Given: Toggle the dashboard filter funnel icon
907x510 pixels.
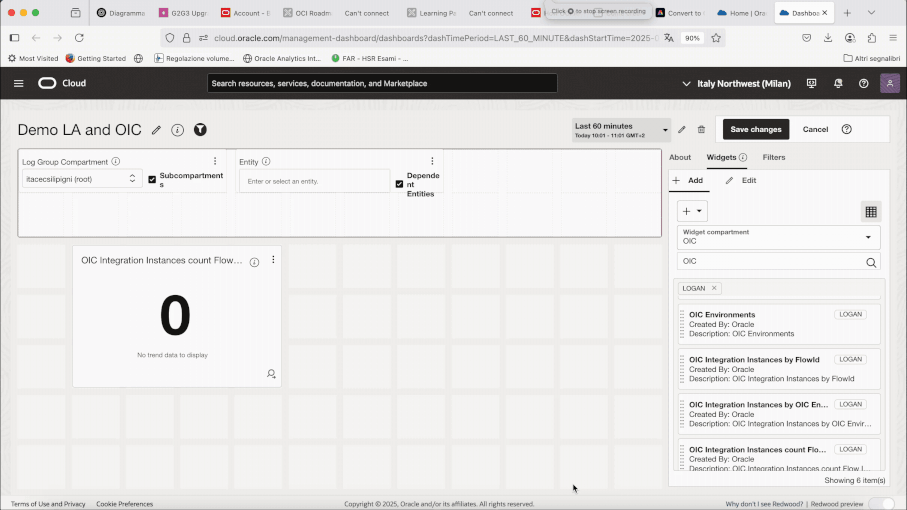Looking at the screenshot, I should click(200, 130).
